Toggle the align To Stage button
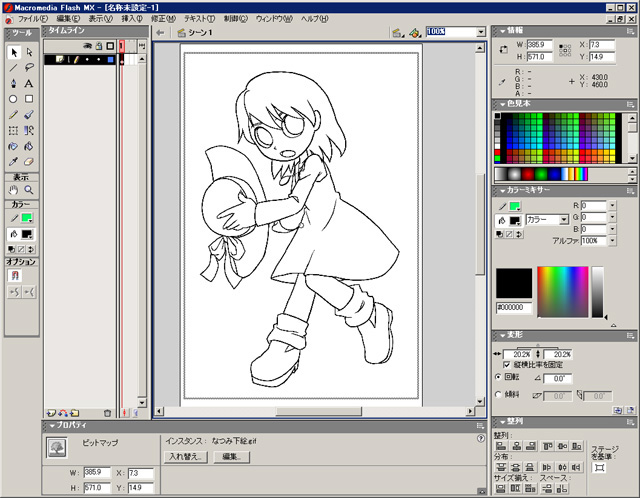Image resolution: width=640 pixels, height=498 pixels. click(x=599, y=468)
